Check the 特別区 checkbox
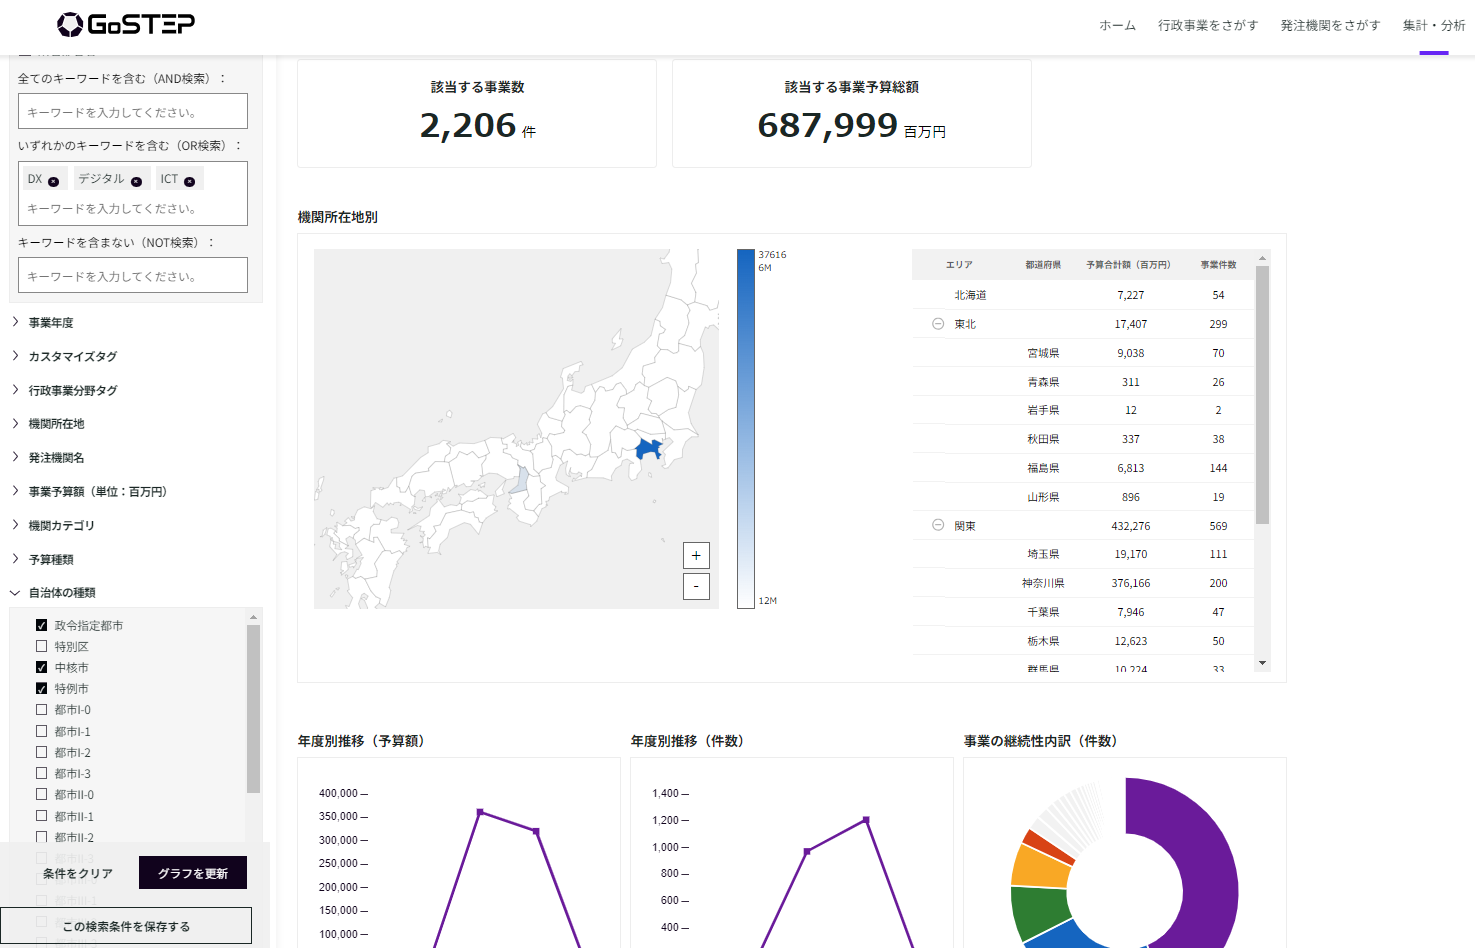This screenshot has height=948, width=1475. click(x=41, y=646)
